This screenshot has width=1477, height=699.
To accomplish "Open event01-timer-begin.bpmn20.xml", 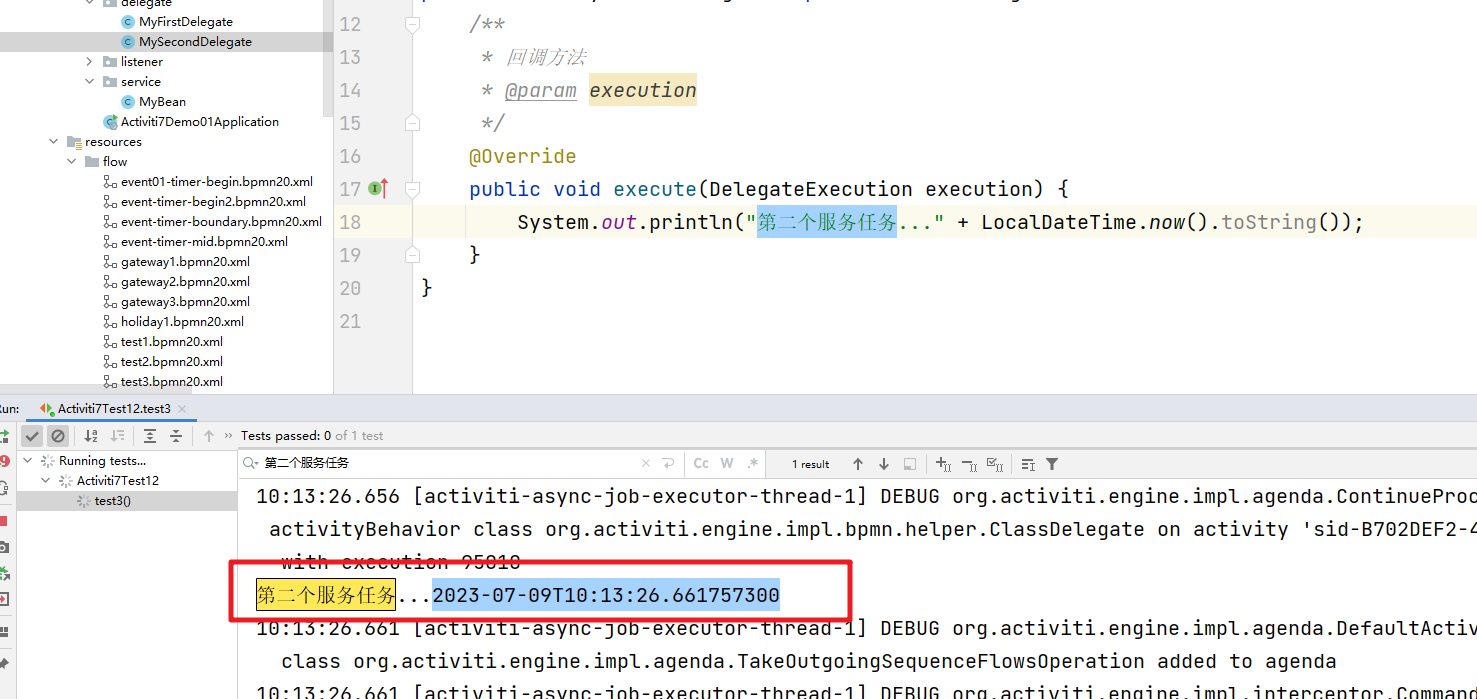I will (x=217, y=182).
